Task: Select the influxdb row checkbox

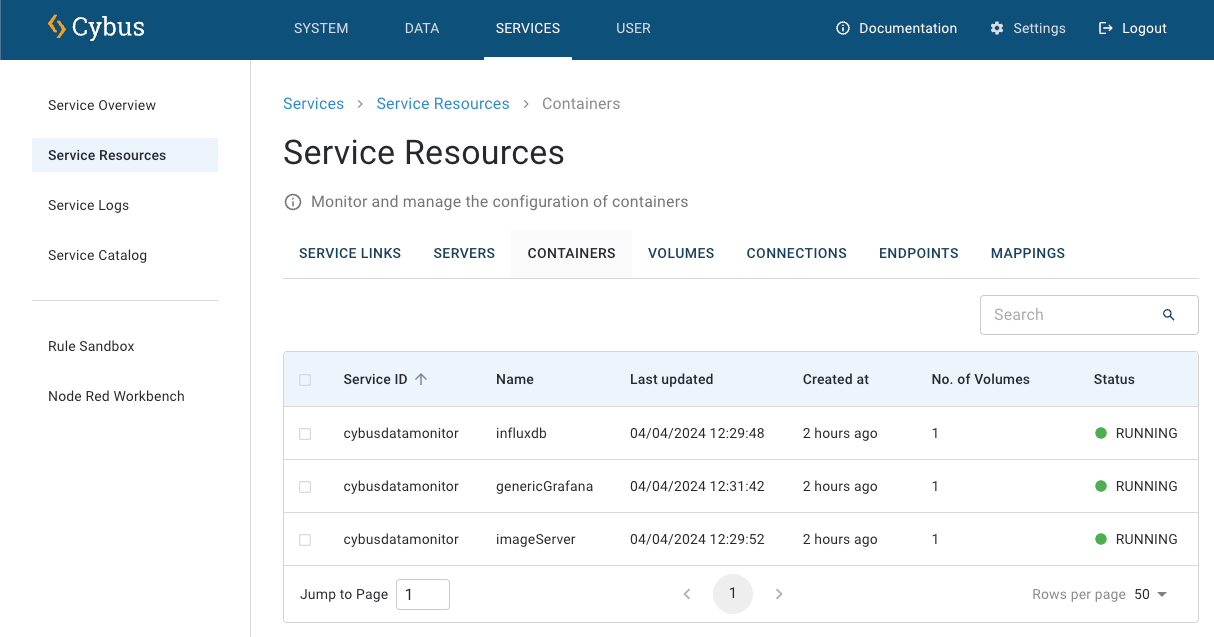Action: 305,434
